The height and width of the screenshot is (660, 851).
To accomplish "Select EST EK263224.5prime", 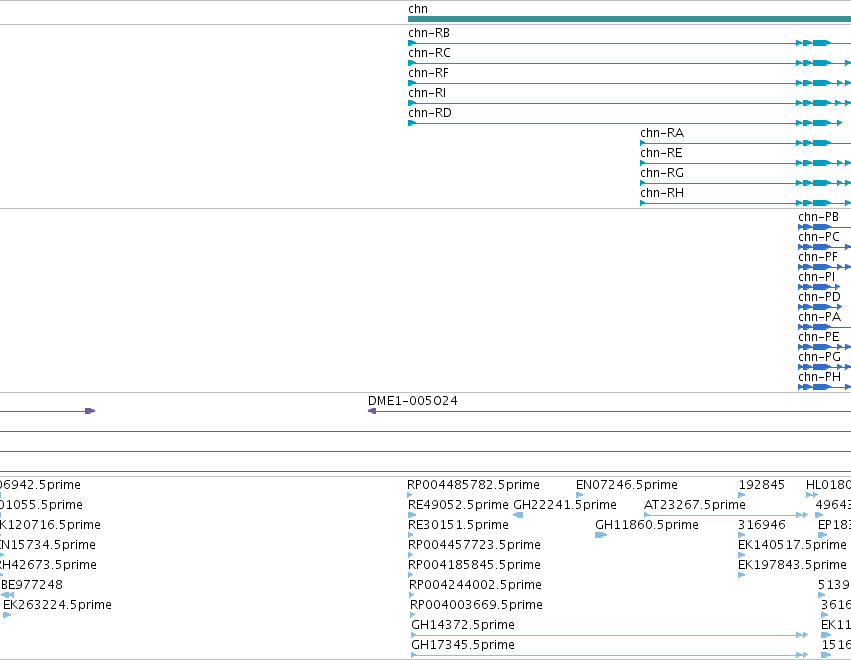I will pyautogui.click(x=57, y=605).
